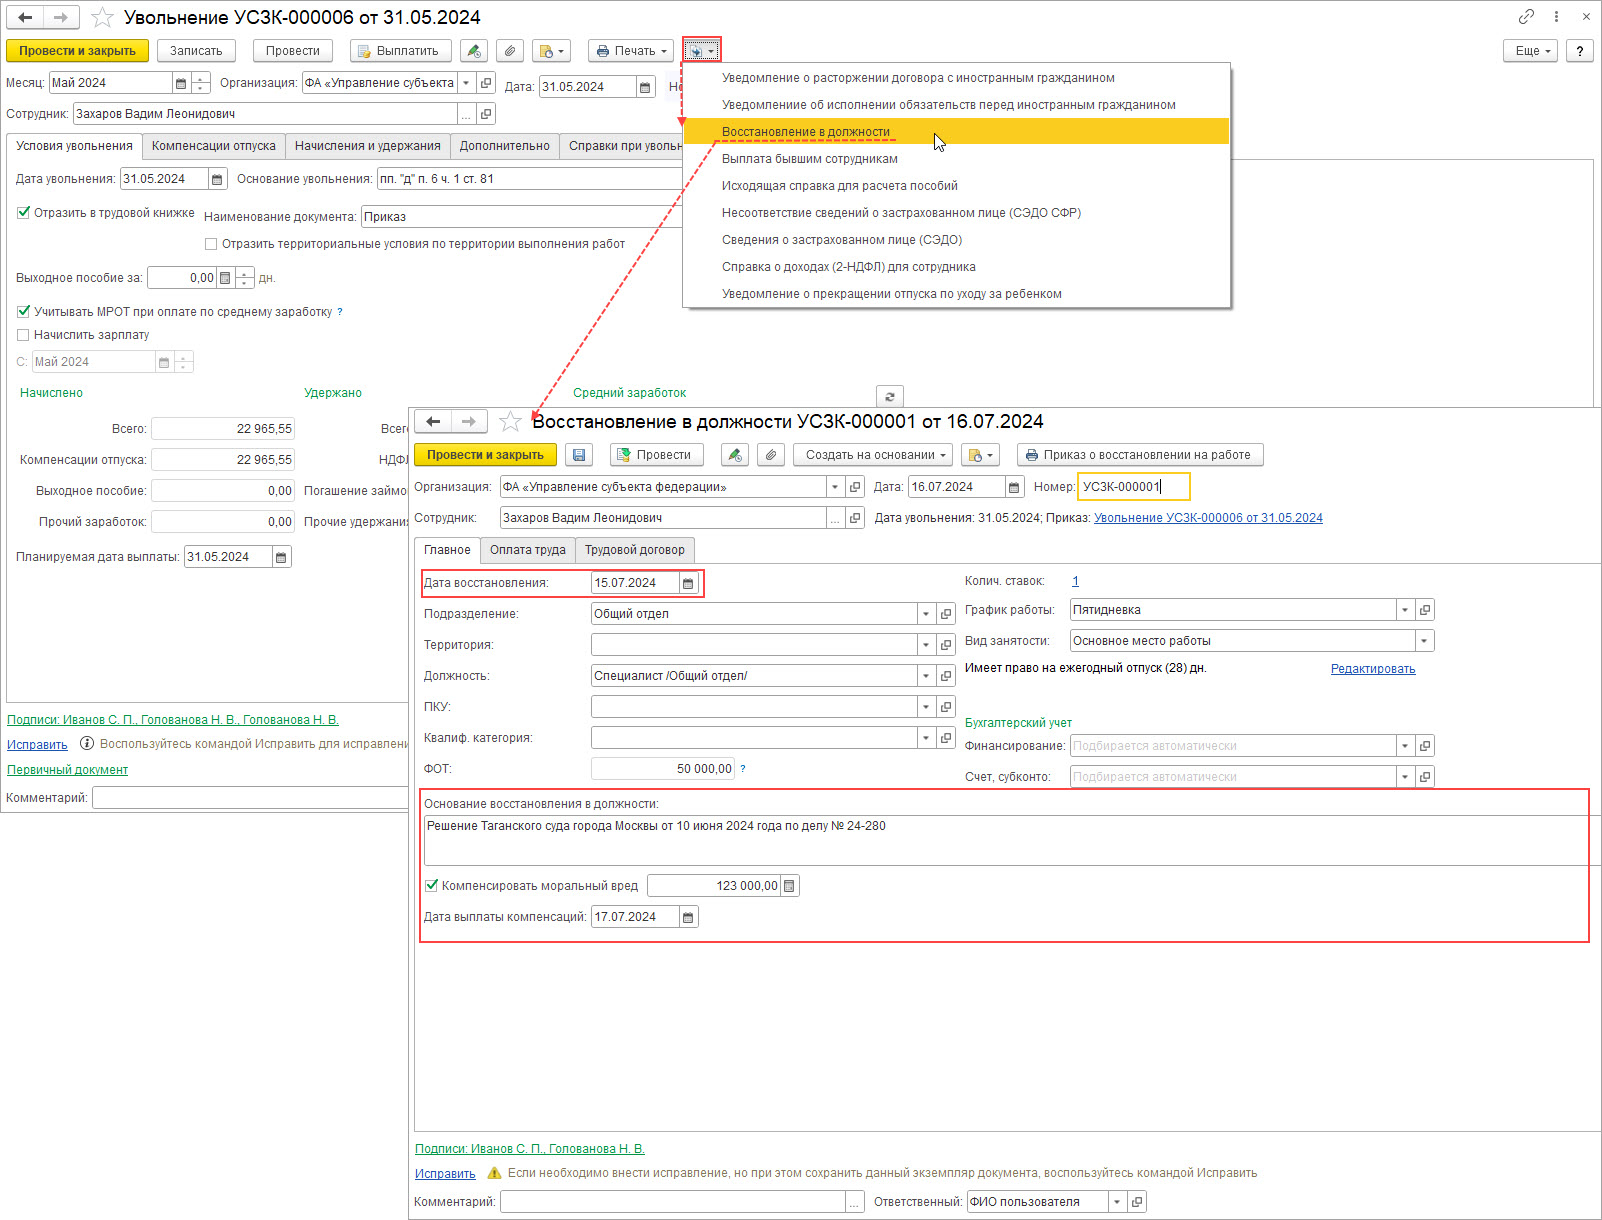The height and width of the screenshot is (1220, 1602).
Task: Open calendar for Планируемая дата выплаты
Action: (281, 557)
